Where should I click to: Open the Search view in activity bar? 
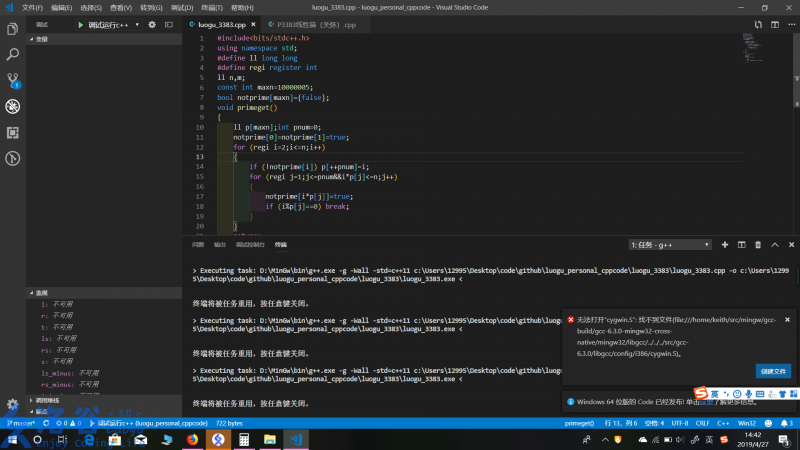13,55
